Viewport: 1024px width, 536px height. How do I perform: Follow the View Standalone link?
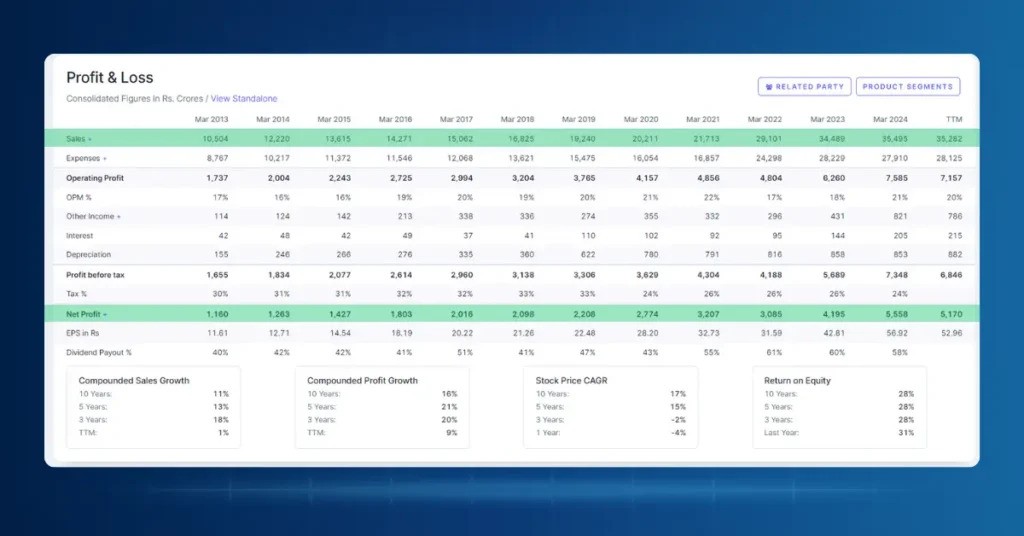click(244, 99)
